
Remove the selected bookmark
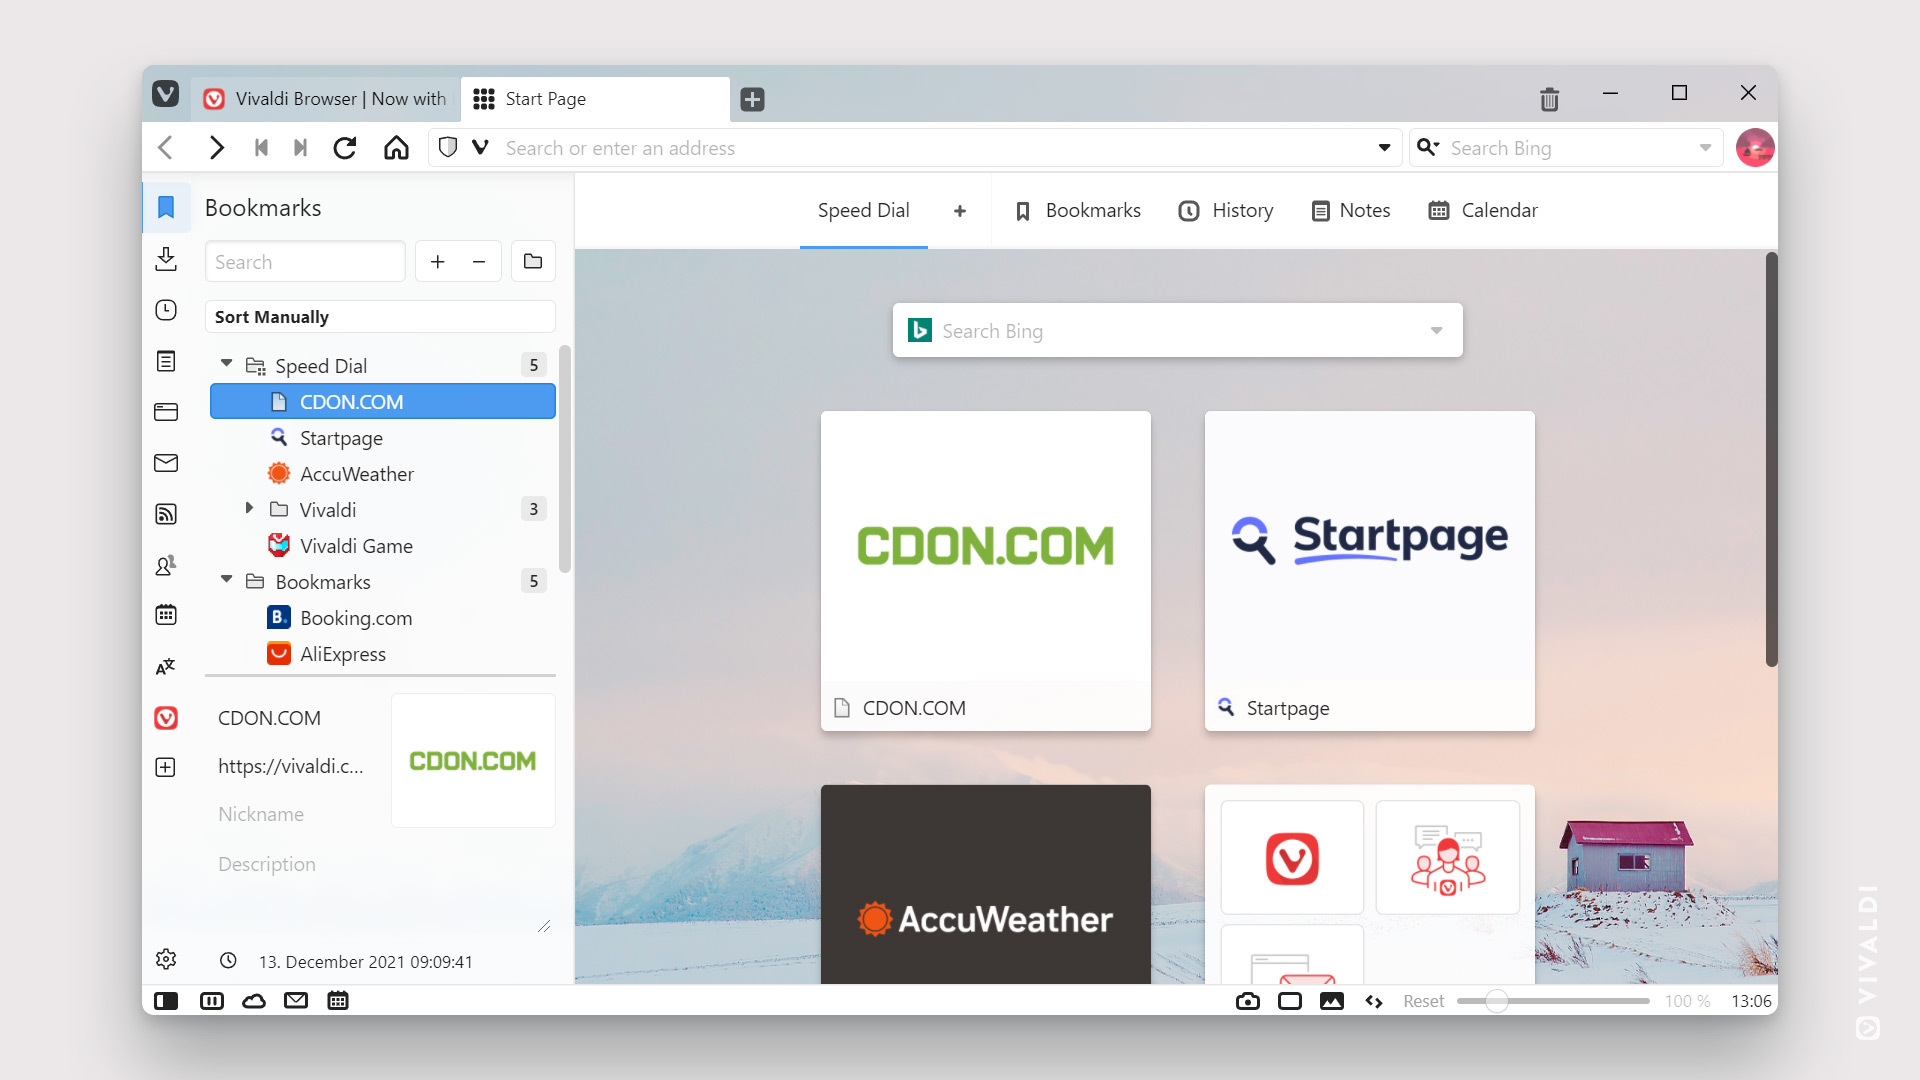(x=479, y=262)
